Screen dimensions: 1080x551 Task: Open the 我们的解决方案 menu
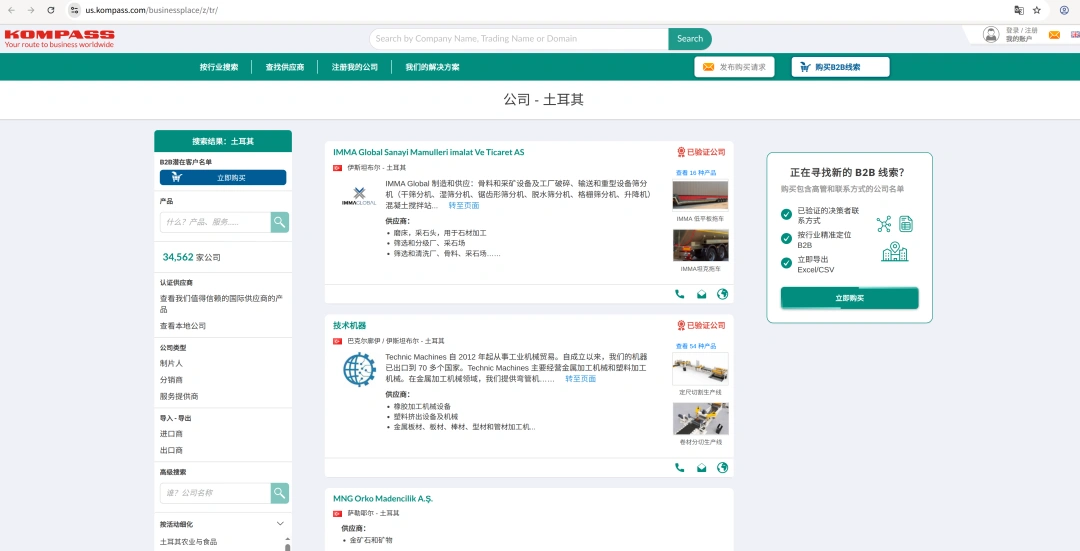tap(433, 67)
